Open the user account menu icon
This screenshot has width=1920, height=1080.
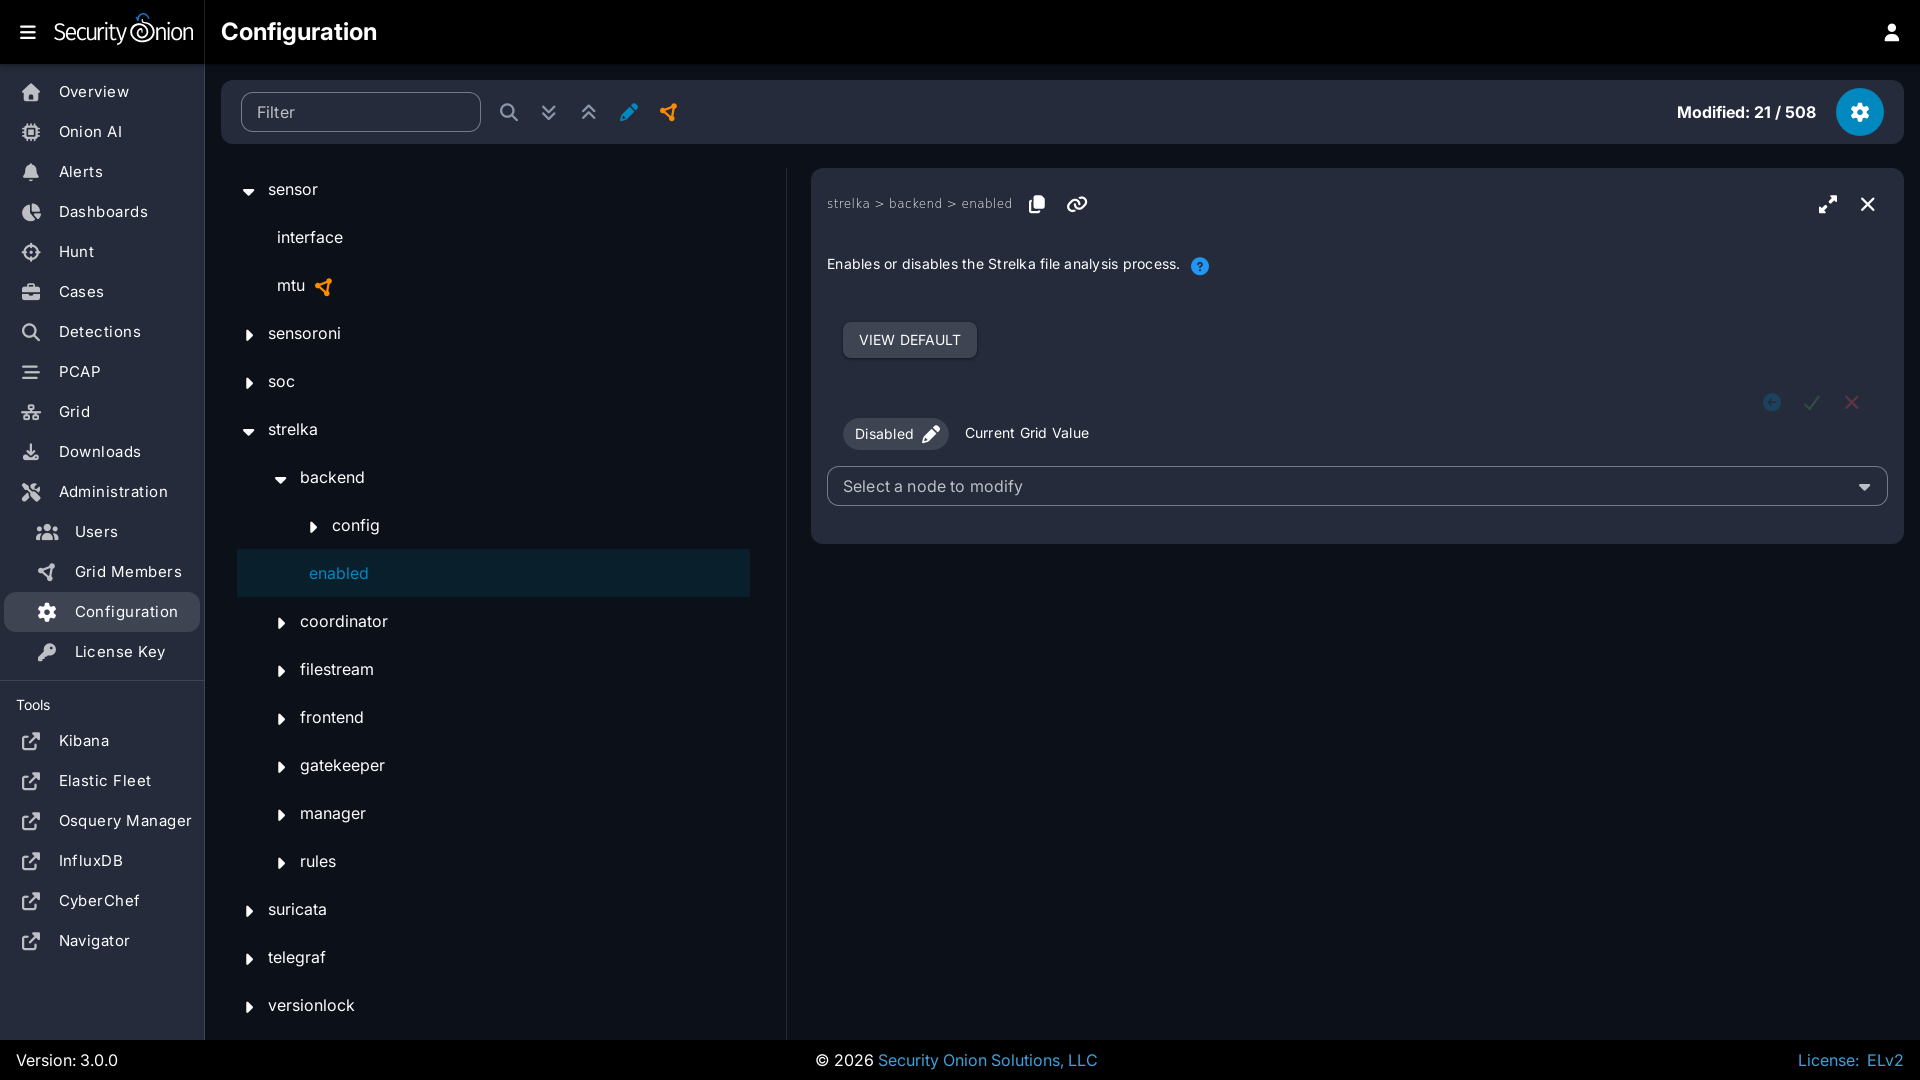pos(1891,32)
